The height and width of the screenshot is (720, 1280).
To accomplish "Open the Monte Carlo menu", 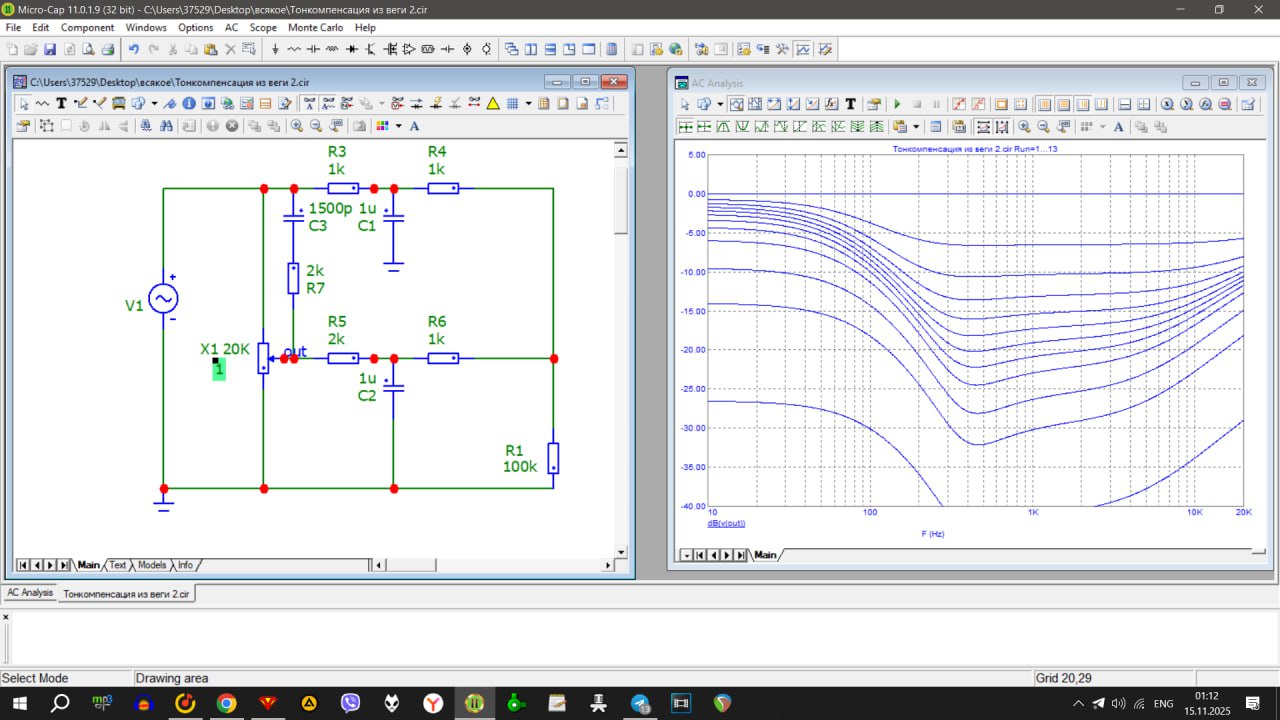I will click(x=316, y=27).
